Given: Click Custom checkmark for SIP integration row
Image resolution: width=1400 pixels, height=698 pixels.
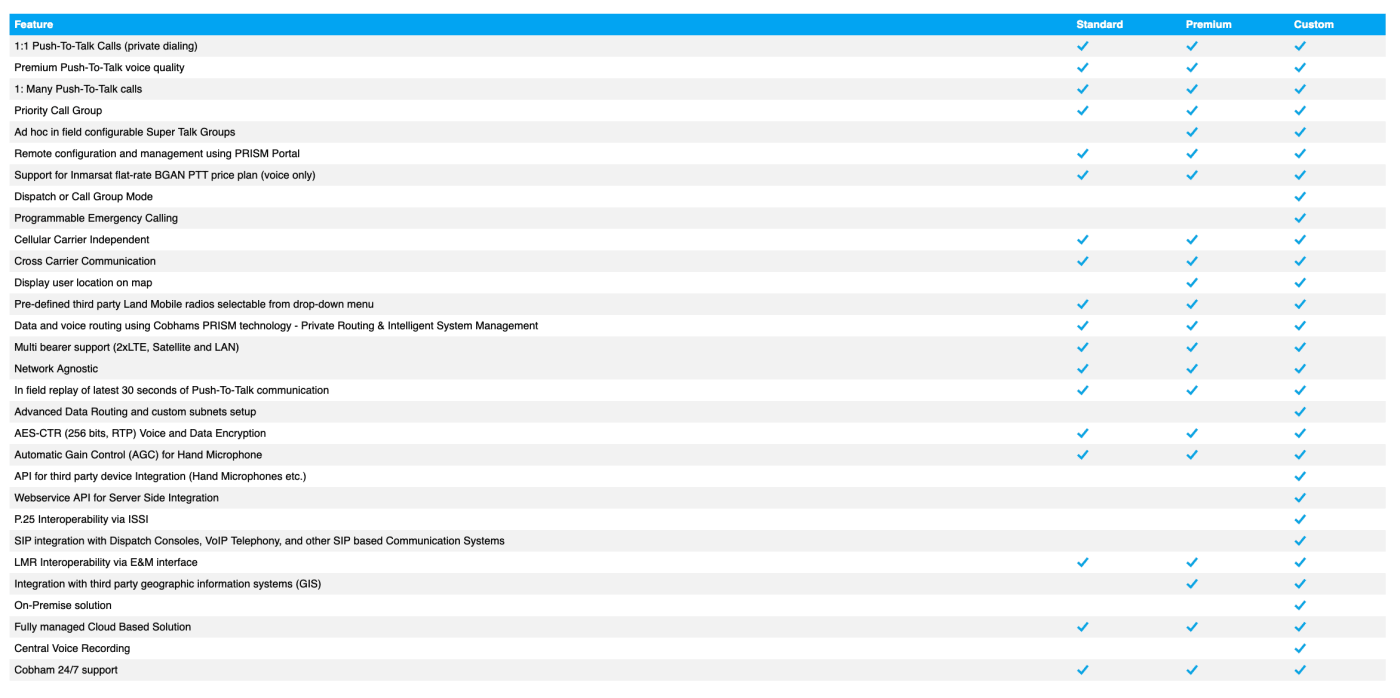Looking at the screenshot, I should coord(1300,541).
